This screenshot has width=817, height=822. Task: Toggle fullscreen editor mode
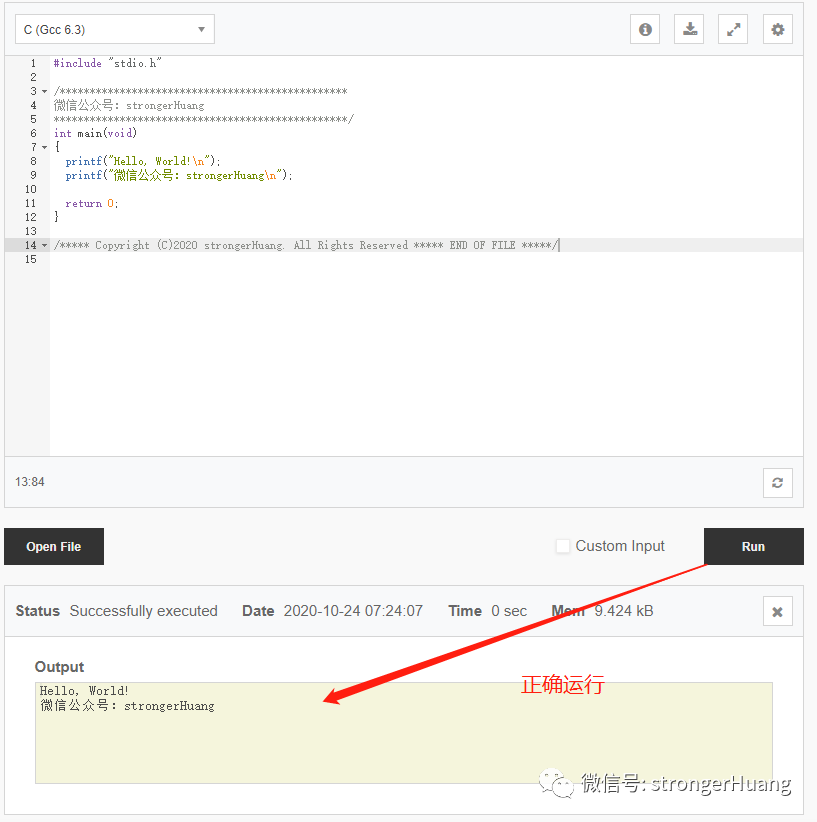pos(733,29)
